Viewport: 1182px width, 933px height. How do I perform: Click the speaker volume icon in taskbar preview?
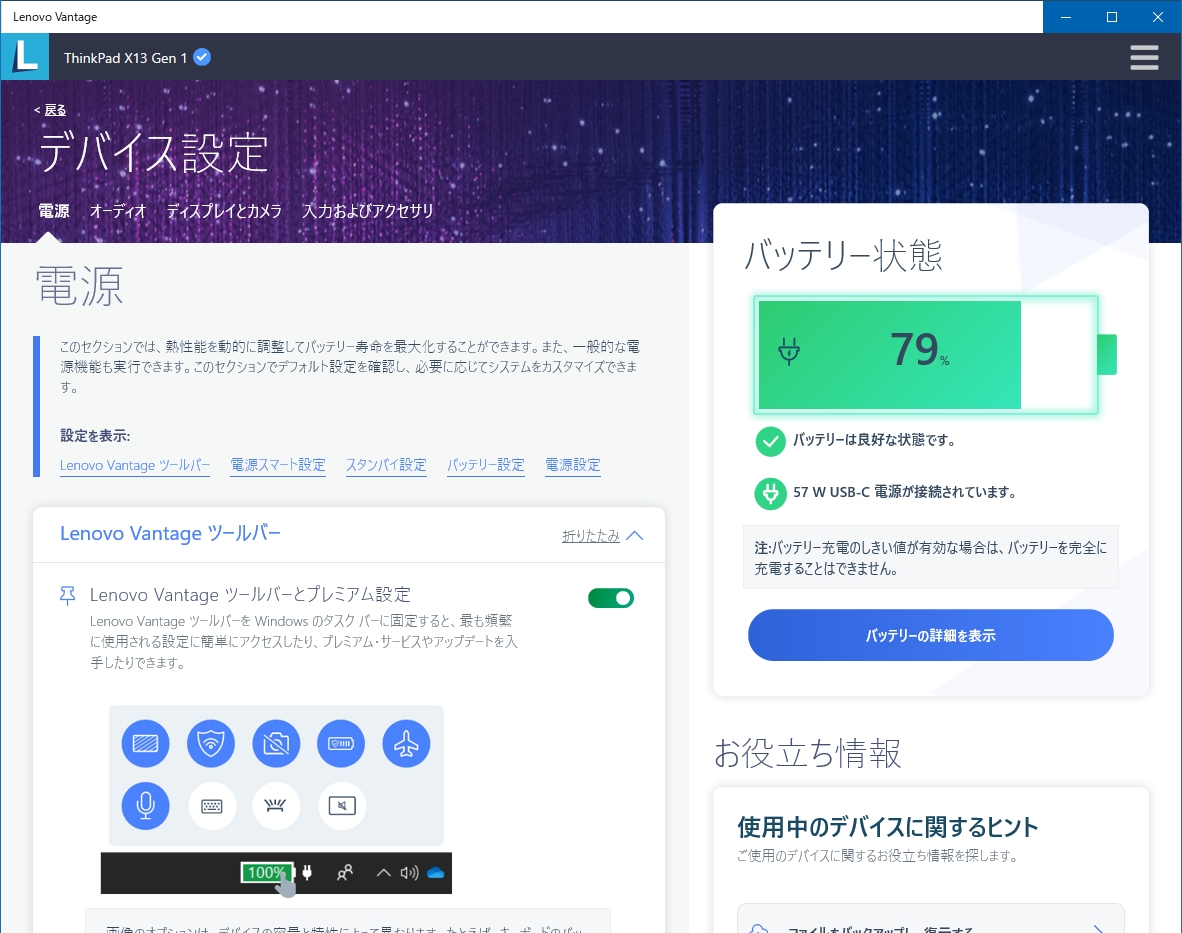pyautogui.click(x=409, y=873)
